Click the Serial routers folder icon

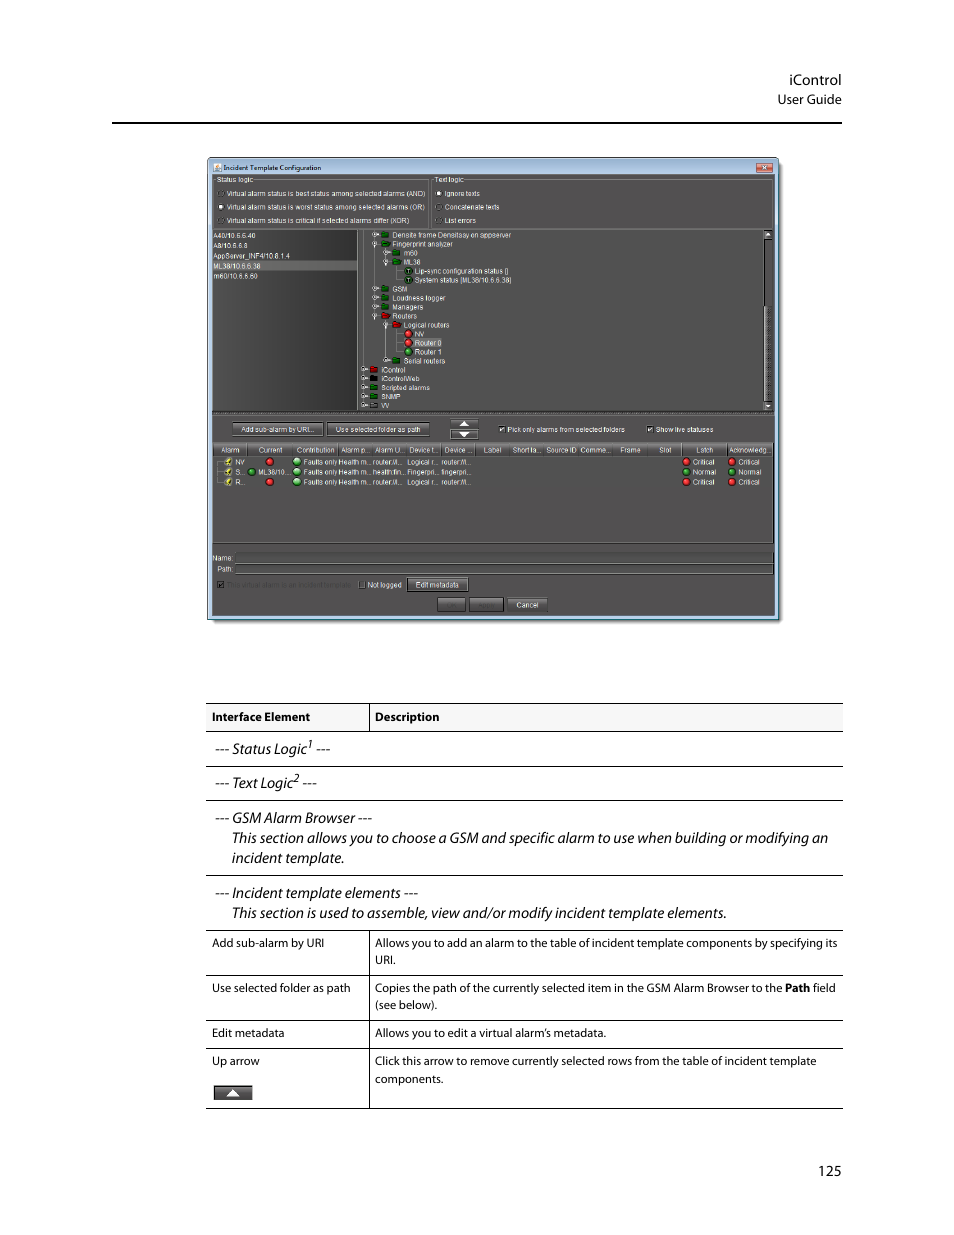pos(396,361)
